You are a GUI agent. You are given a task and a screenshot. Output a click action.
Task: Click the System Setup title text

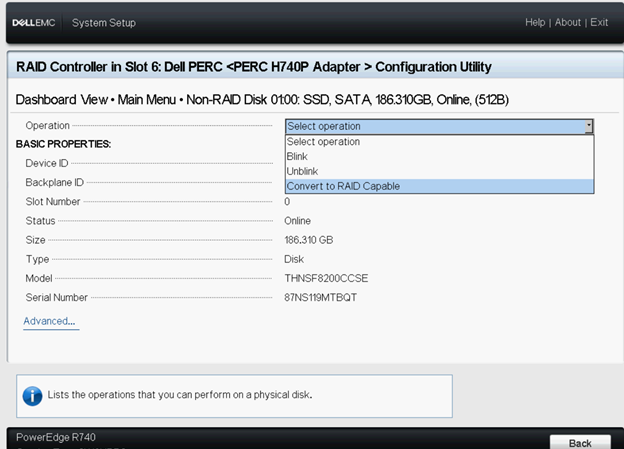(x=104, y=22)
